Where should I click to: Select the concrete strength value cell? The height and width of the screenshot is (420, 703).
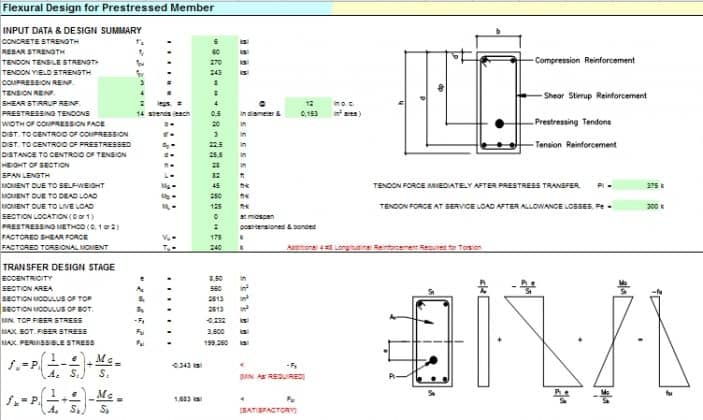point(215,41)
